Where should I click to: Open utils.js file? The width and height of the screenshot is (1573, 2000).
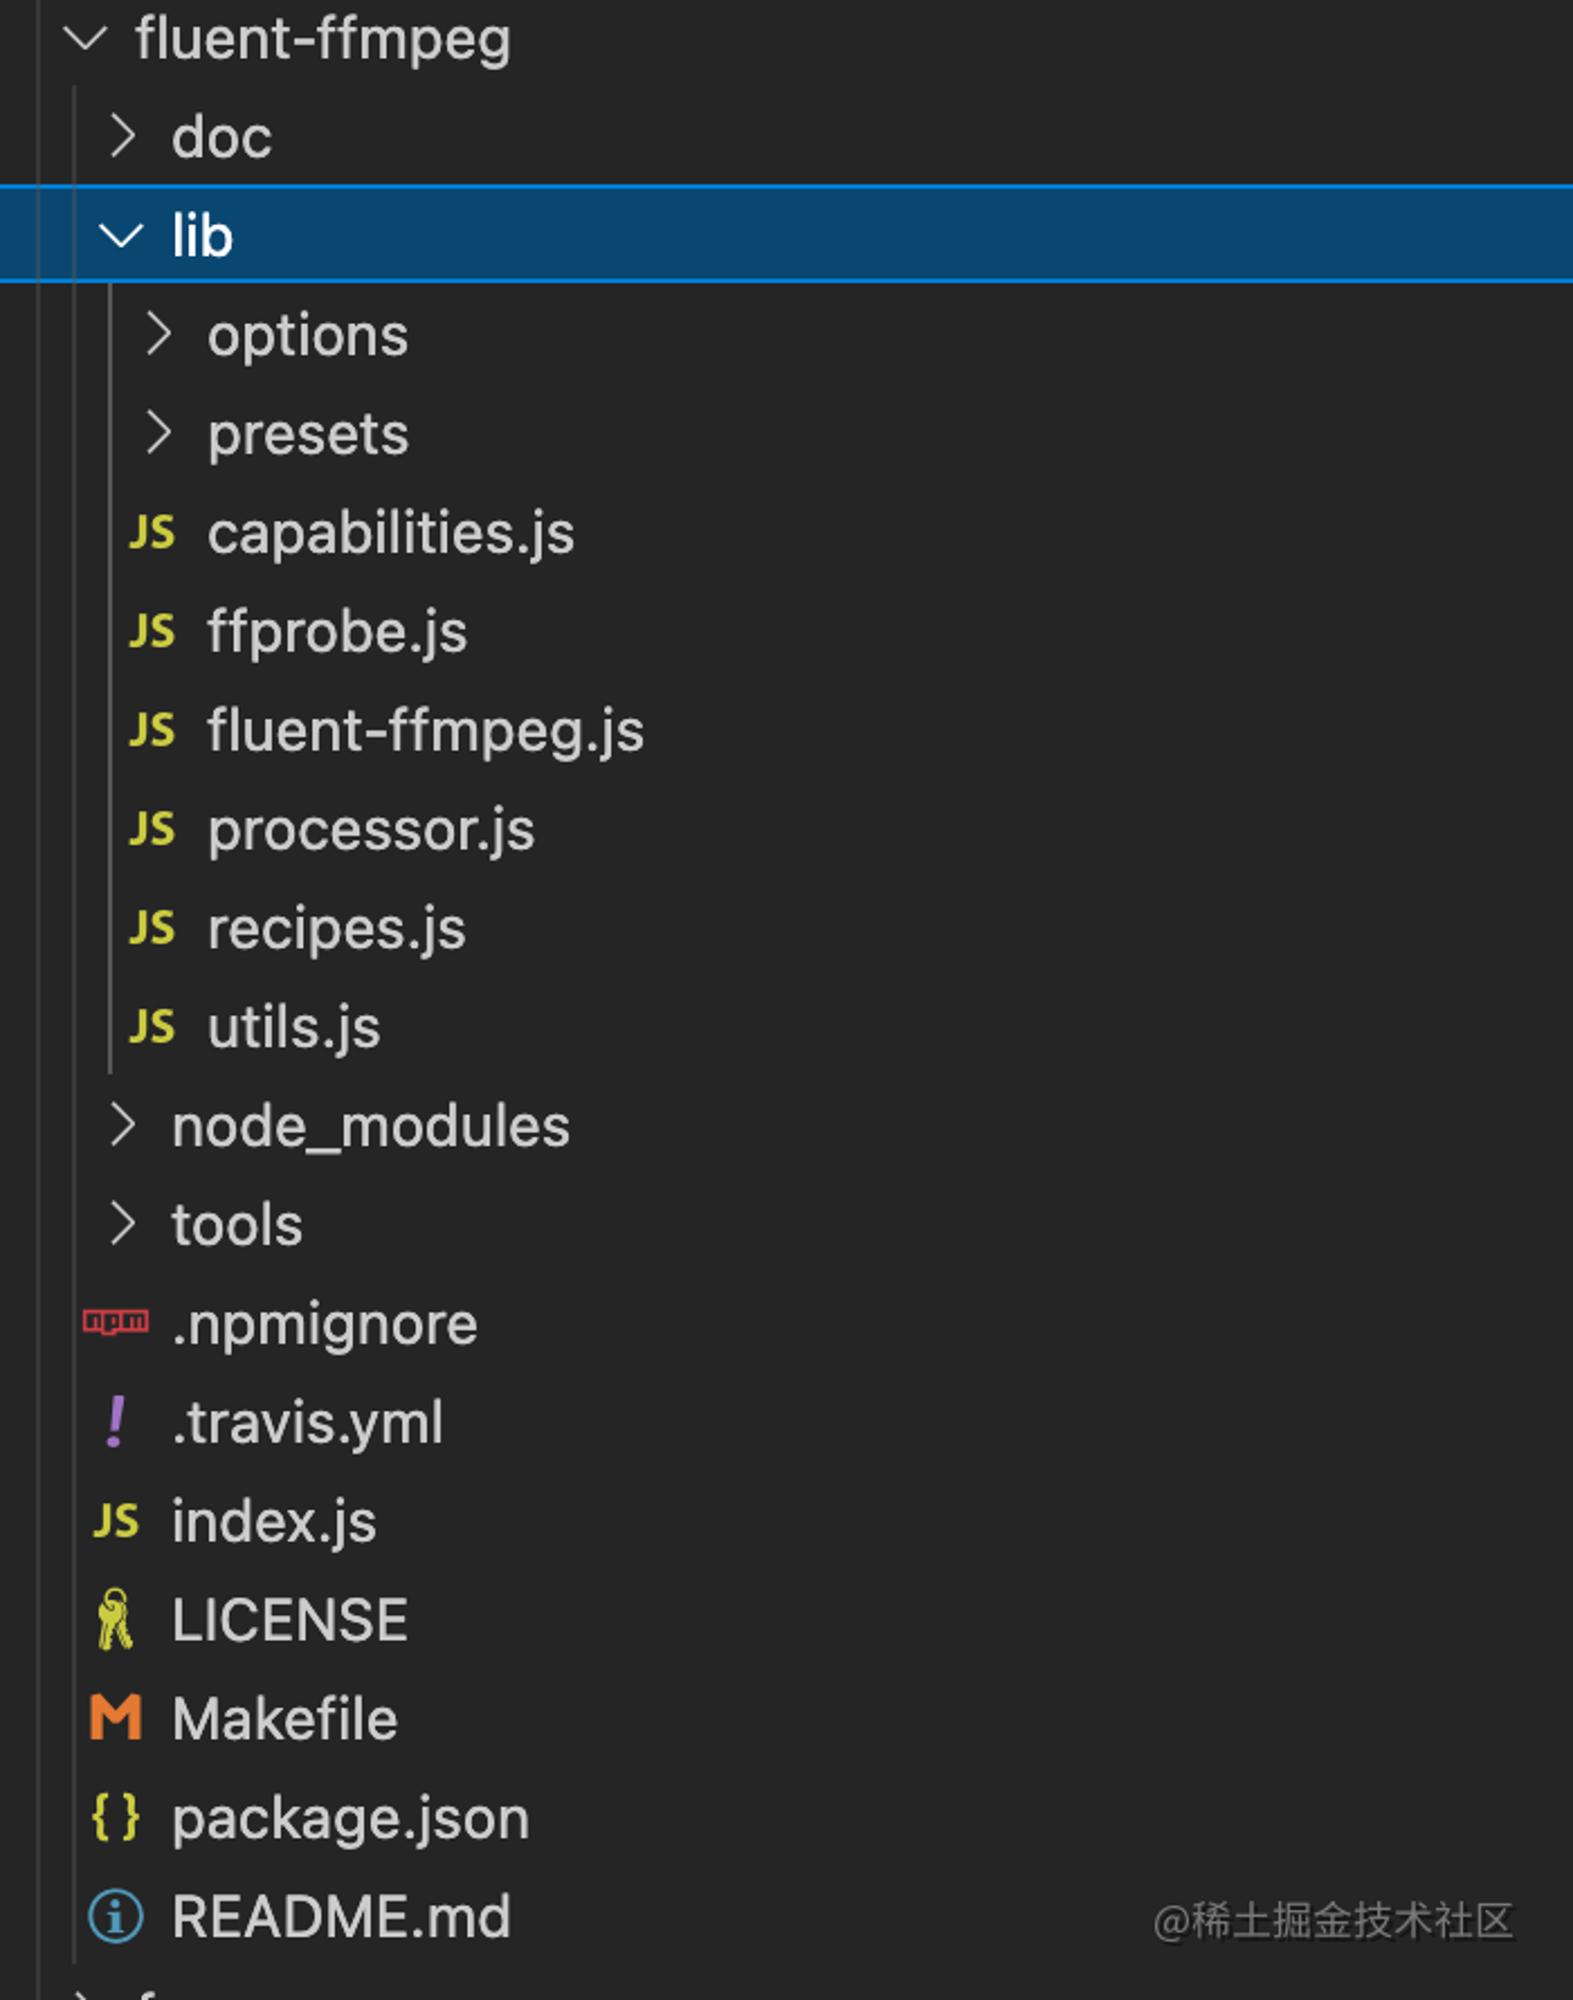coord(293,1027)
